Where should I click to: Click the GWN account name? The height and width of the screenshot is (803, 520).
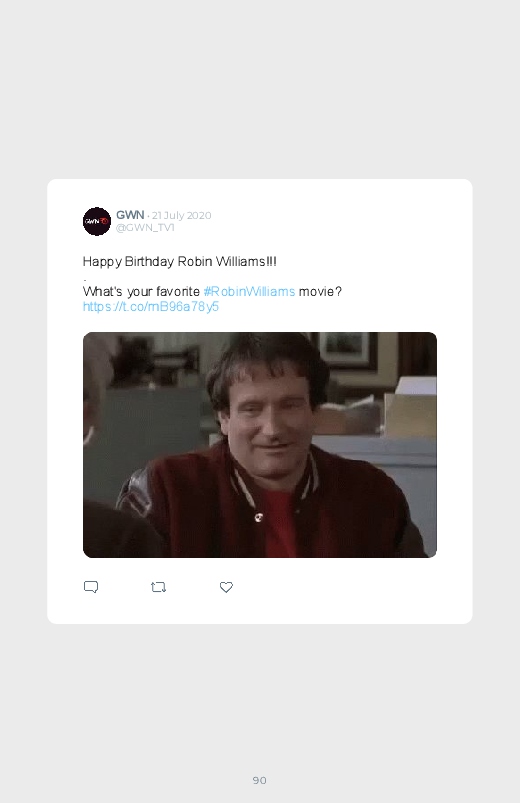130,215
